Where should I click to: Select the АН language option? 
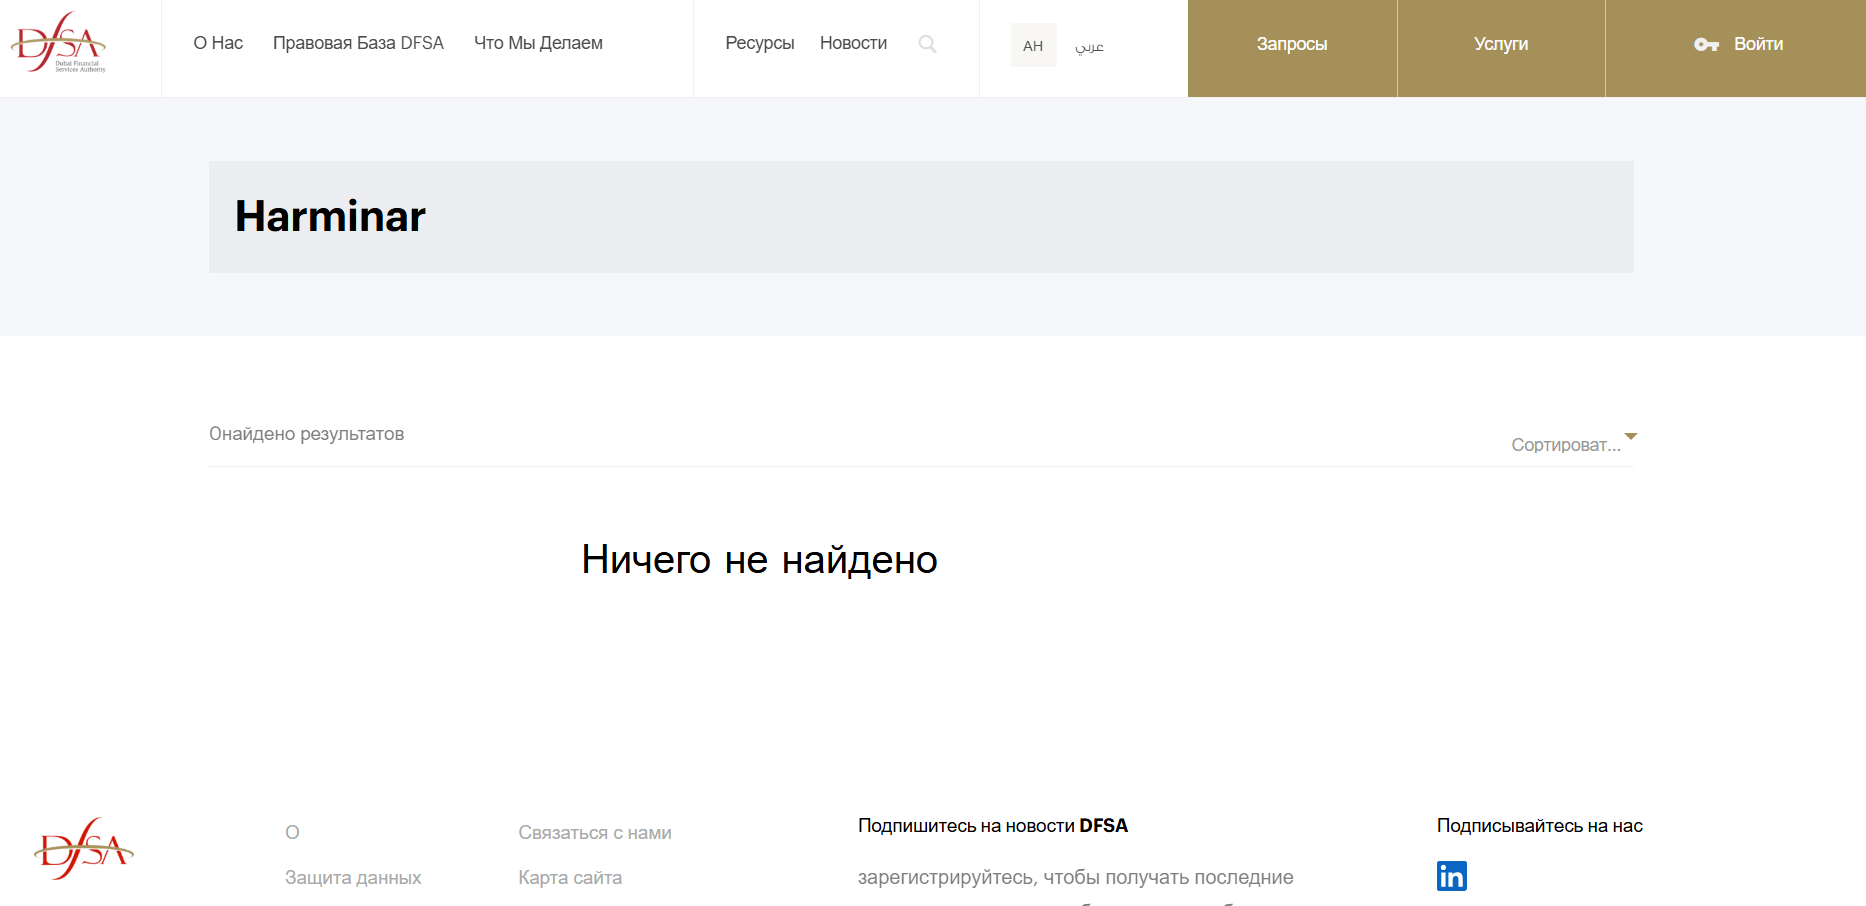(1034, 44)
